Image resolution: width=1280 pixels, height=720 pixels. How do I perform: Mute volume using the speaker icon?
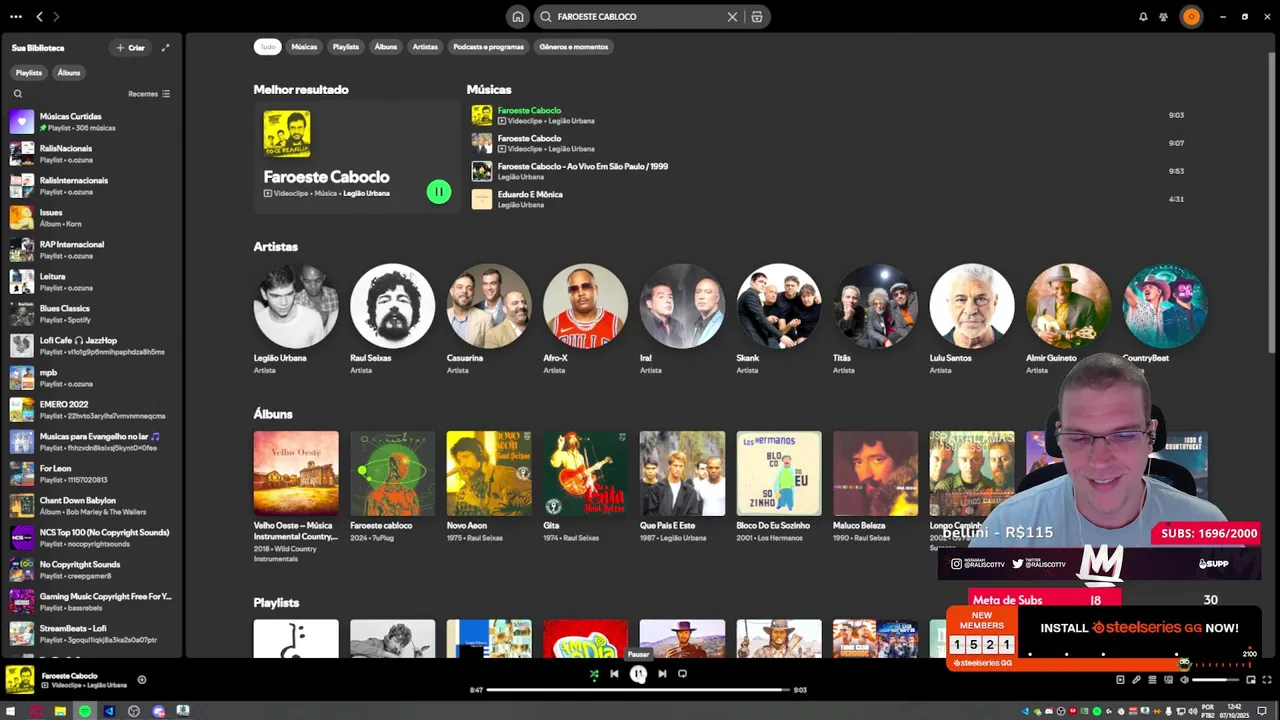pos(1184,680)
